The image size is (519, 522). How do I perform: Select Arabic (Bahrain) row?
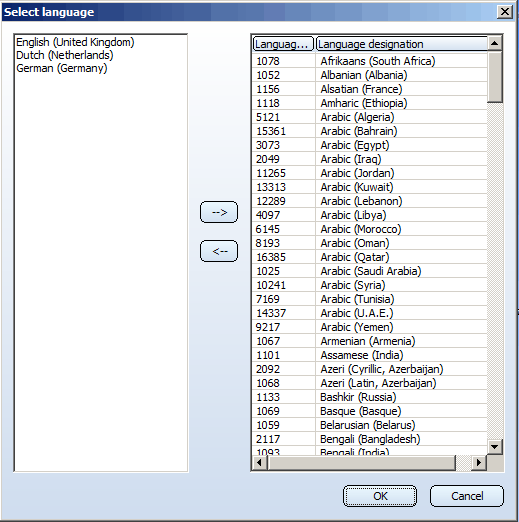370,131
